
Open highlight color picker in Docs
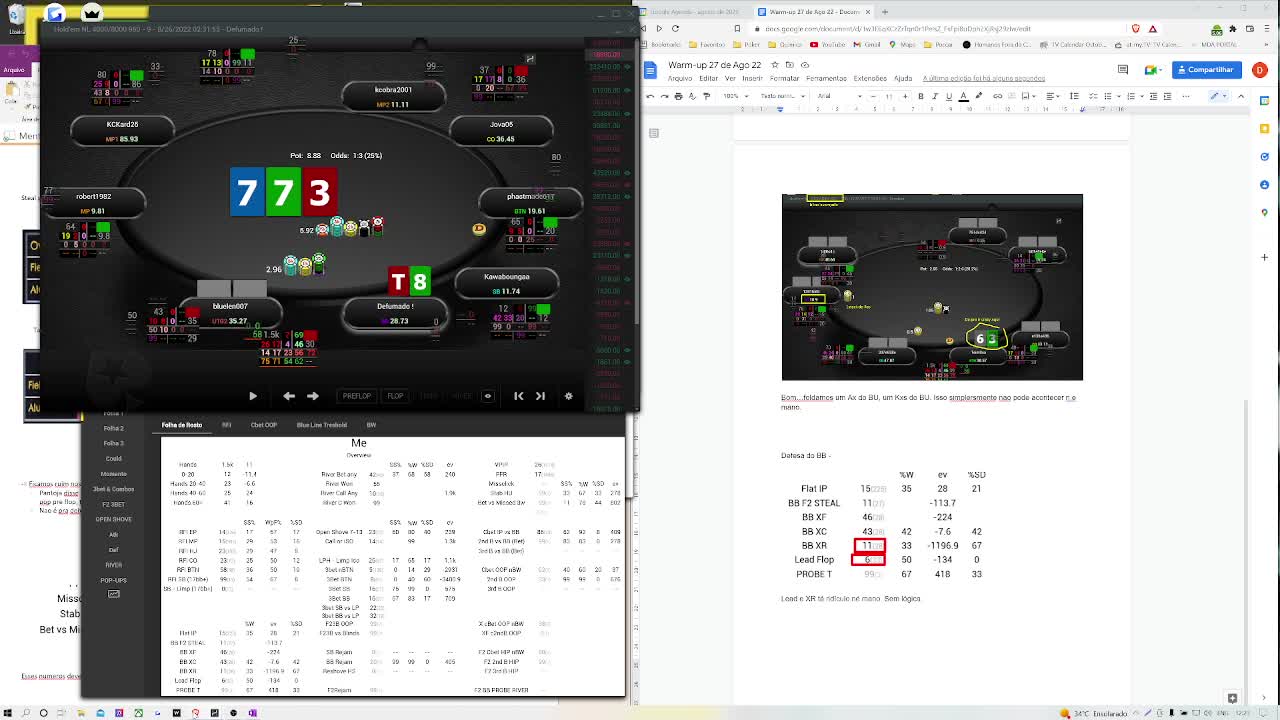tap(978, 97)
